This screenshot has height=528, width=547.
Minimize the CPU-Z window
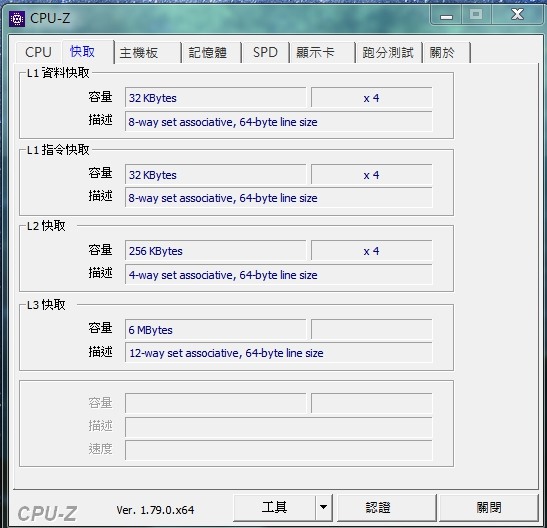[446, 16]
